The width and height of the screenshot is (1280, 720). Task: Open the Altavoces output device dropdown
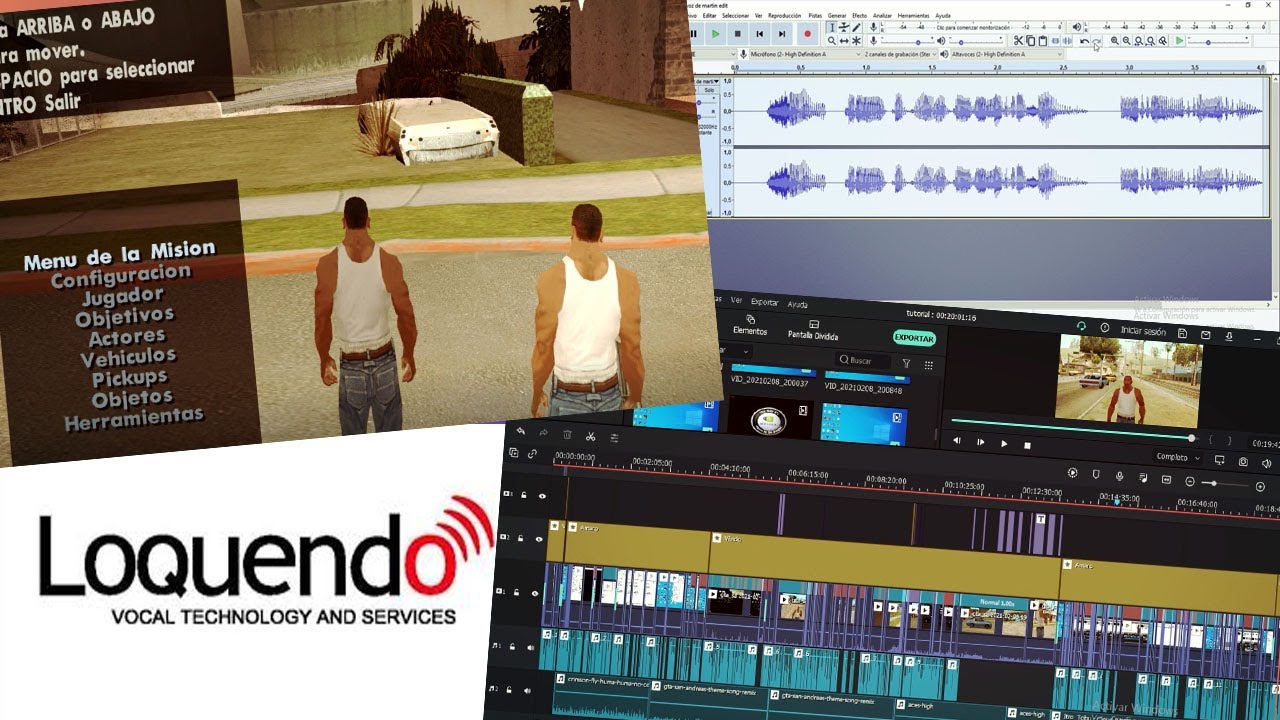point(1005,54)
